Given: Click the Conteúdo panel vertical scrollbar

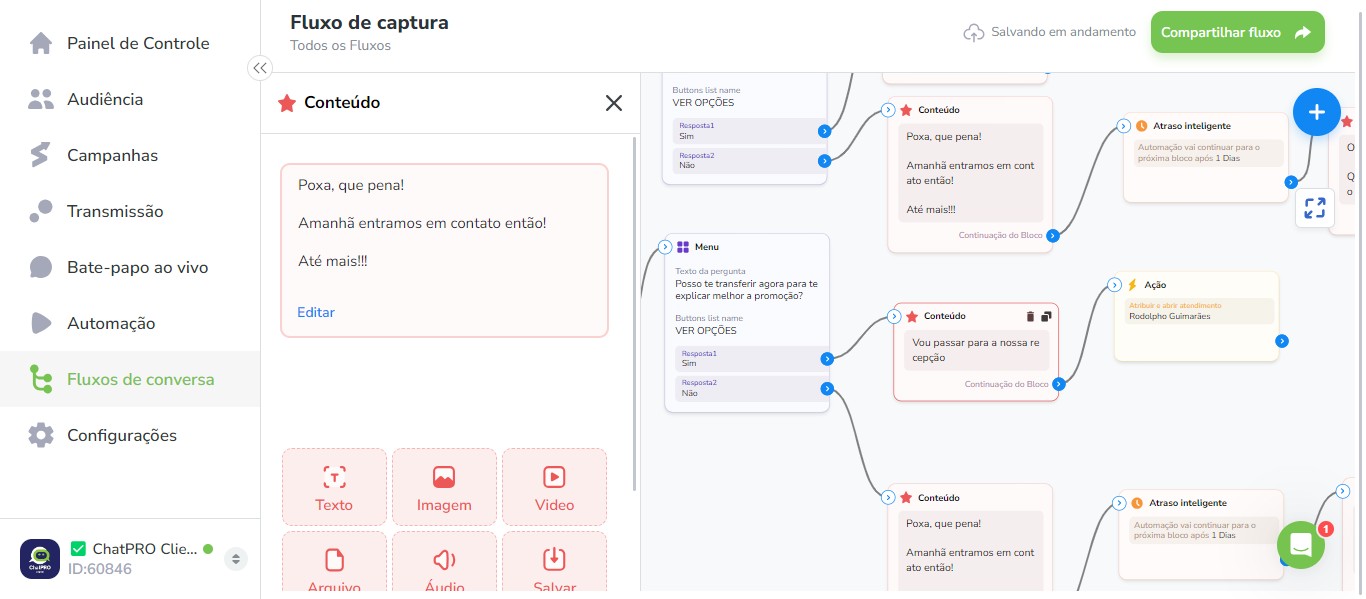Looking at the screenshot, I should [636, 314].
